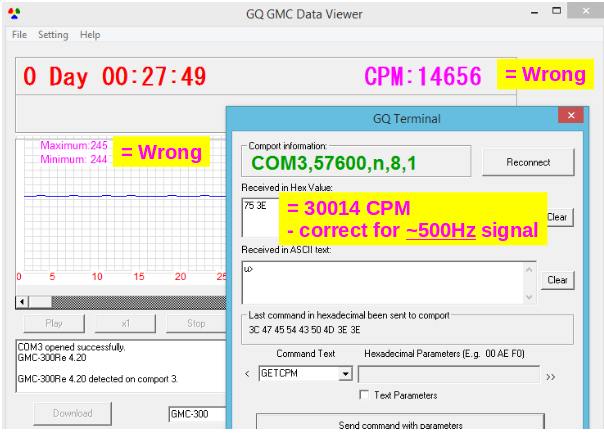
Task: Click the graph horizontal scrollbar thumb
Action: 40,302
